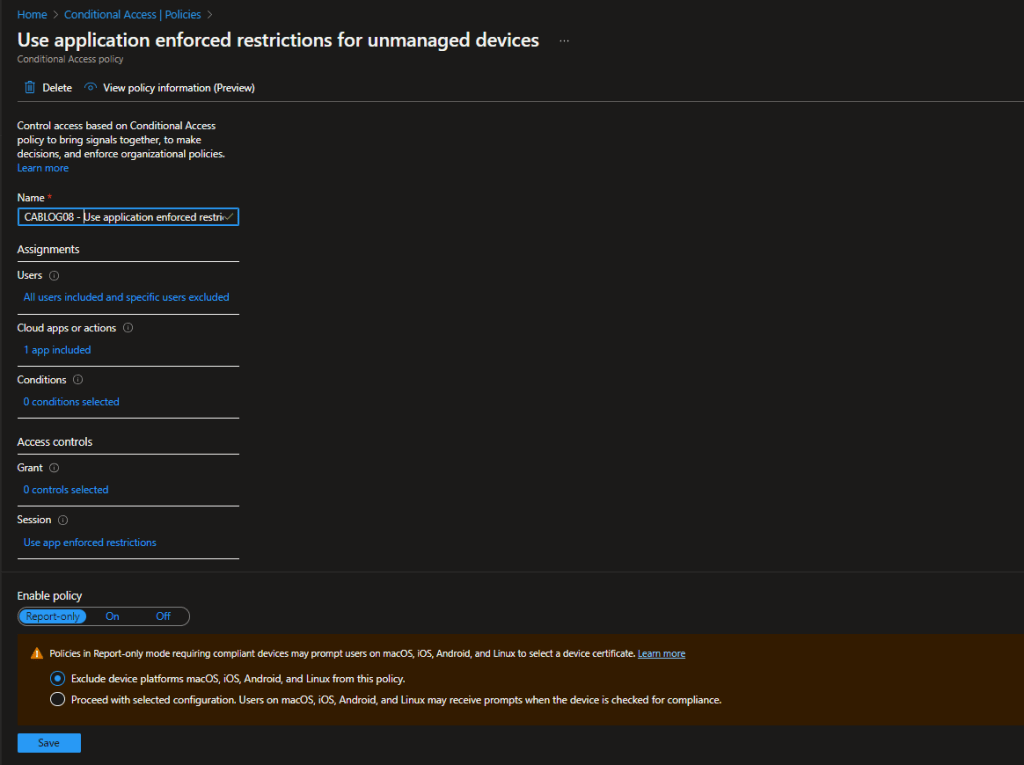Click the View policy information eye icon
The width and height of the screenshot is (1024, 765).
pyautogui.click(x=91, y=88)
